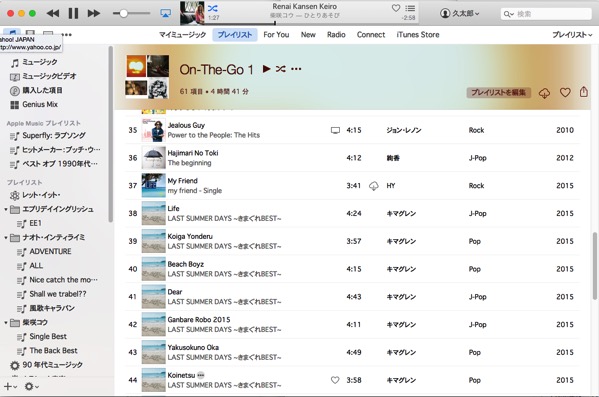599x397 pixels.
Task: Click the sidebar vertical scrollbar
Action: pos(110,134)
